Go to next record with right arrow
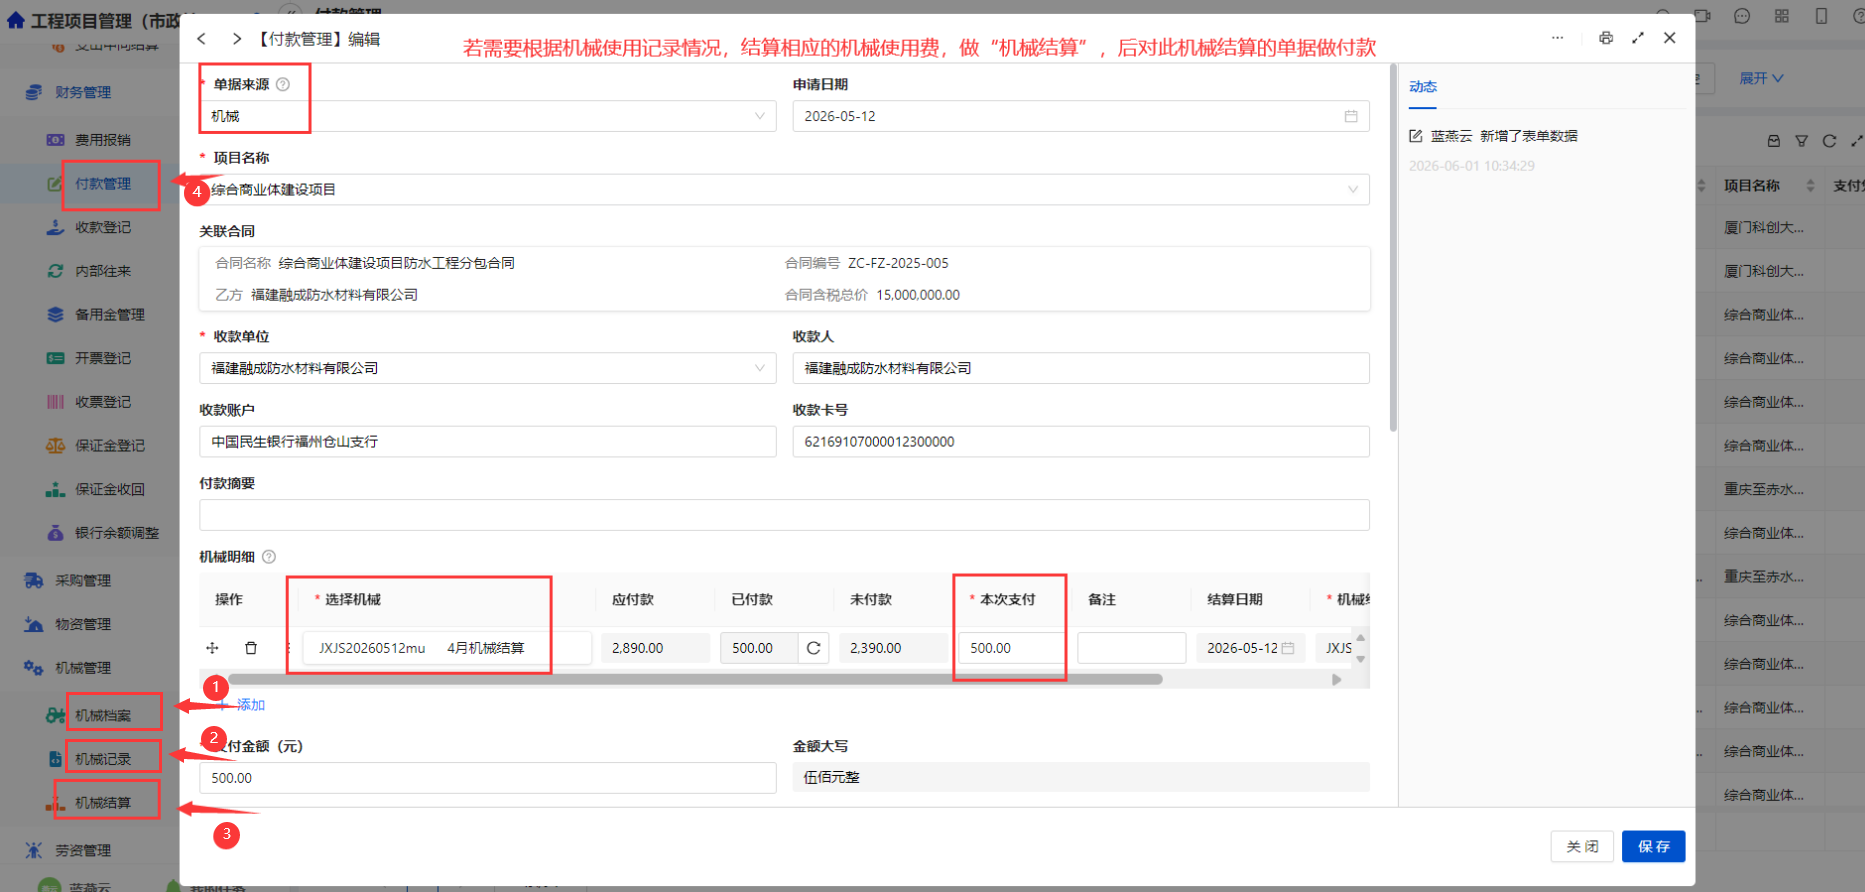1865x892 pixels. tap(237, 39)
